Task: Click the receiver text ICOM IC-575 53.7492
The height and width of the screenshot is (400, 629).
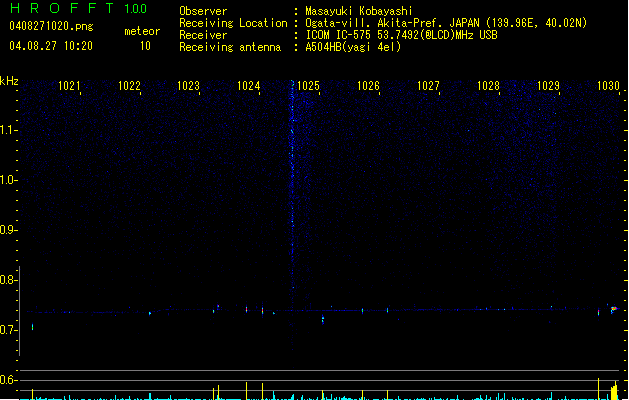Action: tap(401, 35)
